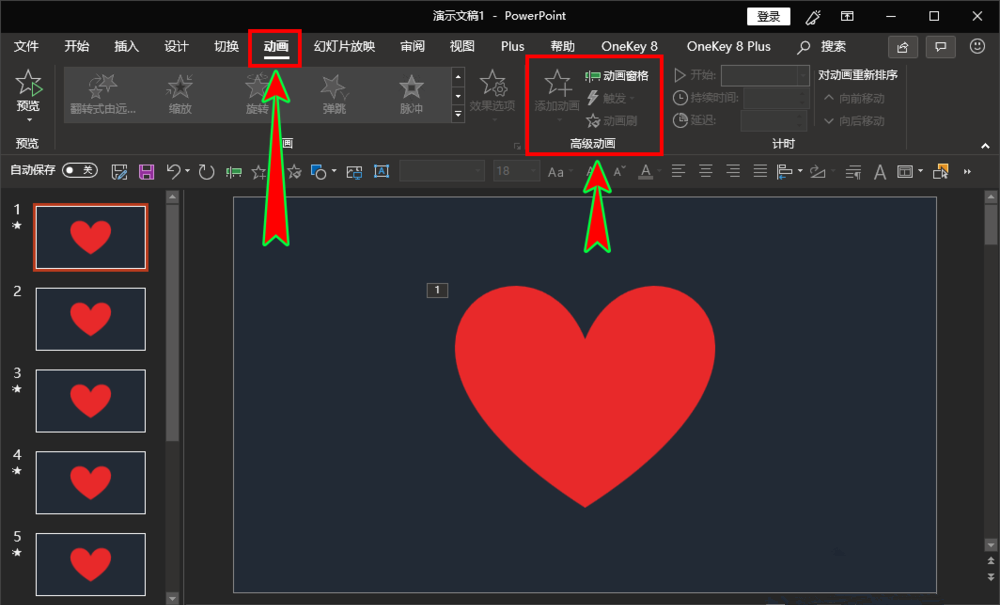1000x605 pixels.
Task: Open the OneKey 8 Plus tab
Action: pos(728,47)
